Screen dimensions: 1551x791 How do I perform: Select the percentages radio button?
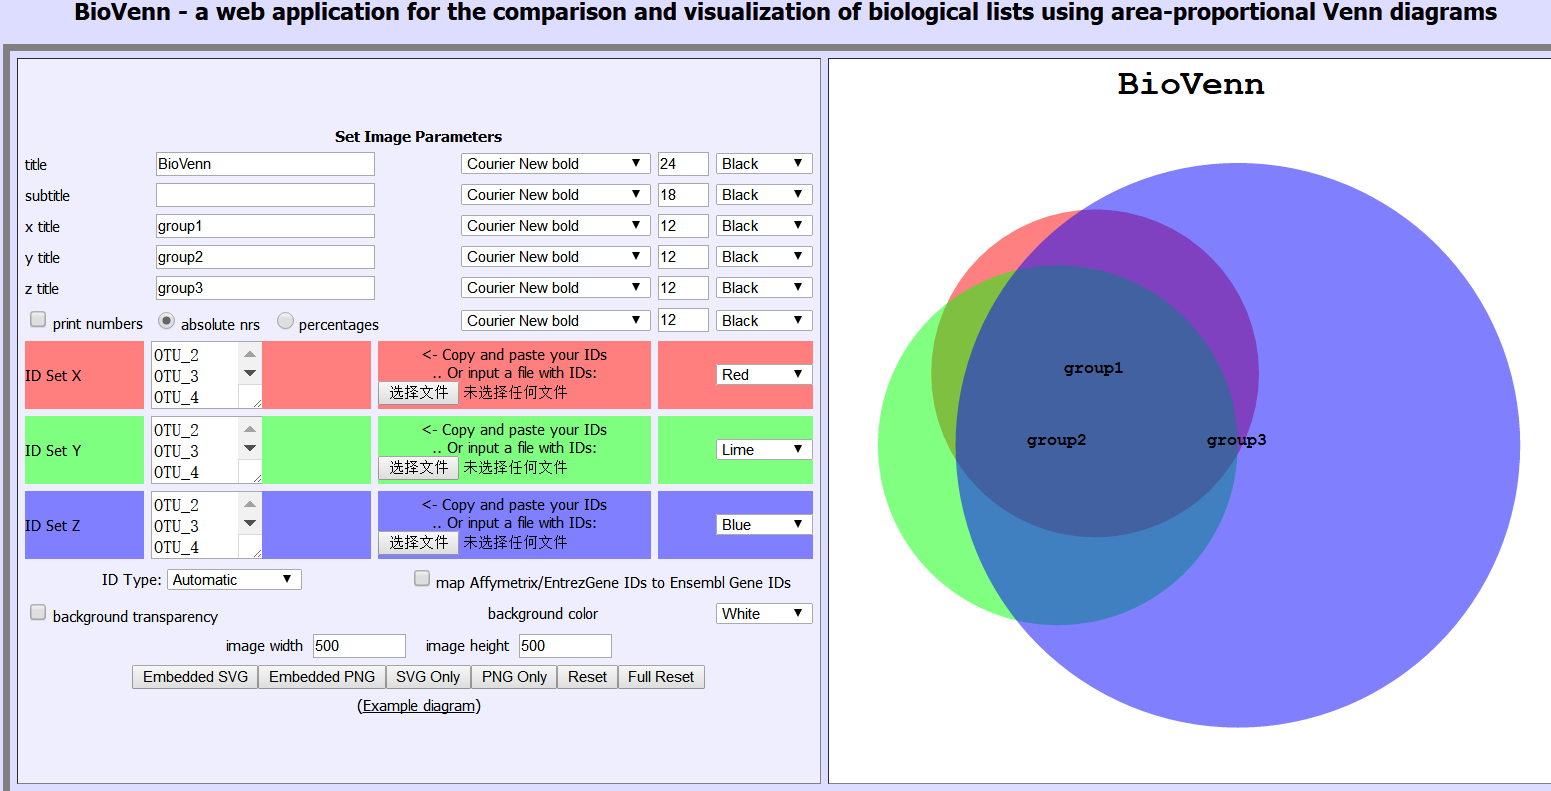(x=285, y=319)
